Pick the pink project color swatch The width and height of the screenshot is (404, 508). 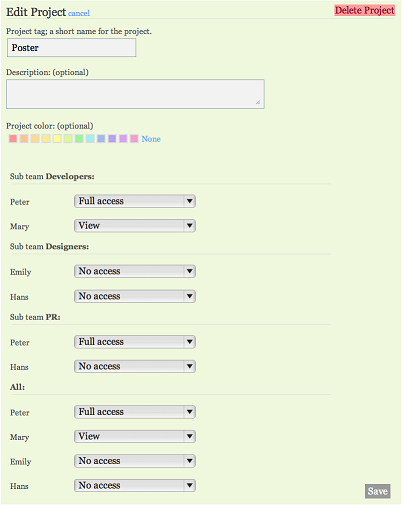pos(134,139)
